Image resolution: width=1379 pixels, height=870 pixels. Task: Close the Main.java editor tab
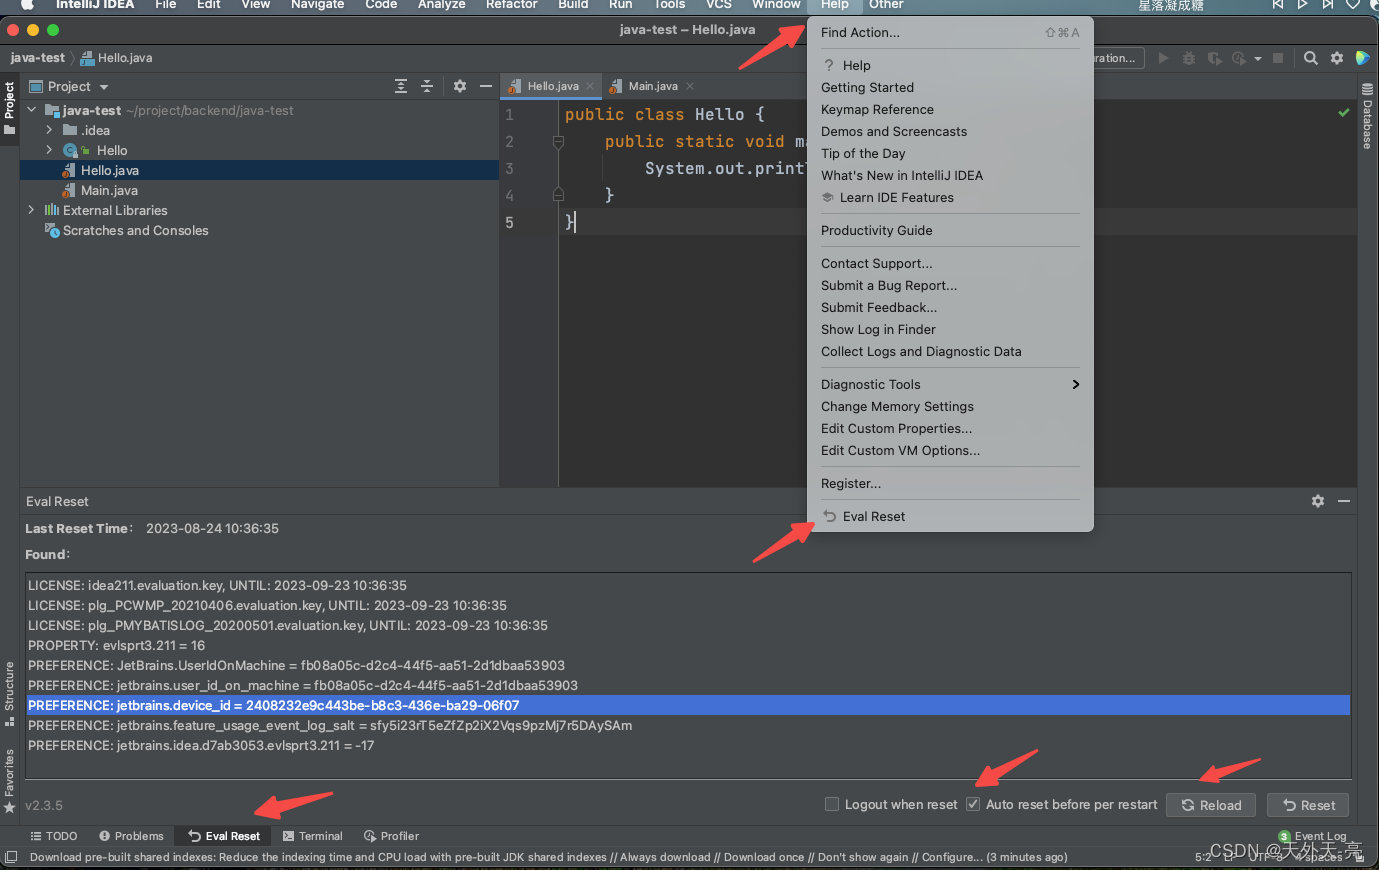[x=690, y=86]
